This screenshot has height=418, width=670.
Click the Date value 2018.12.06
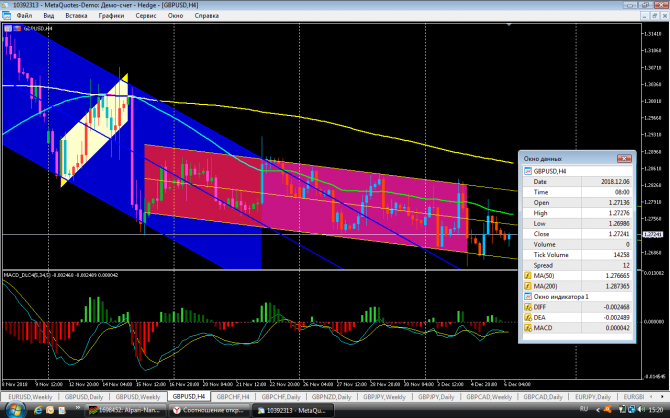[x=615, y=182]
